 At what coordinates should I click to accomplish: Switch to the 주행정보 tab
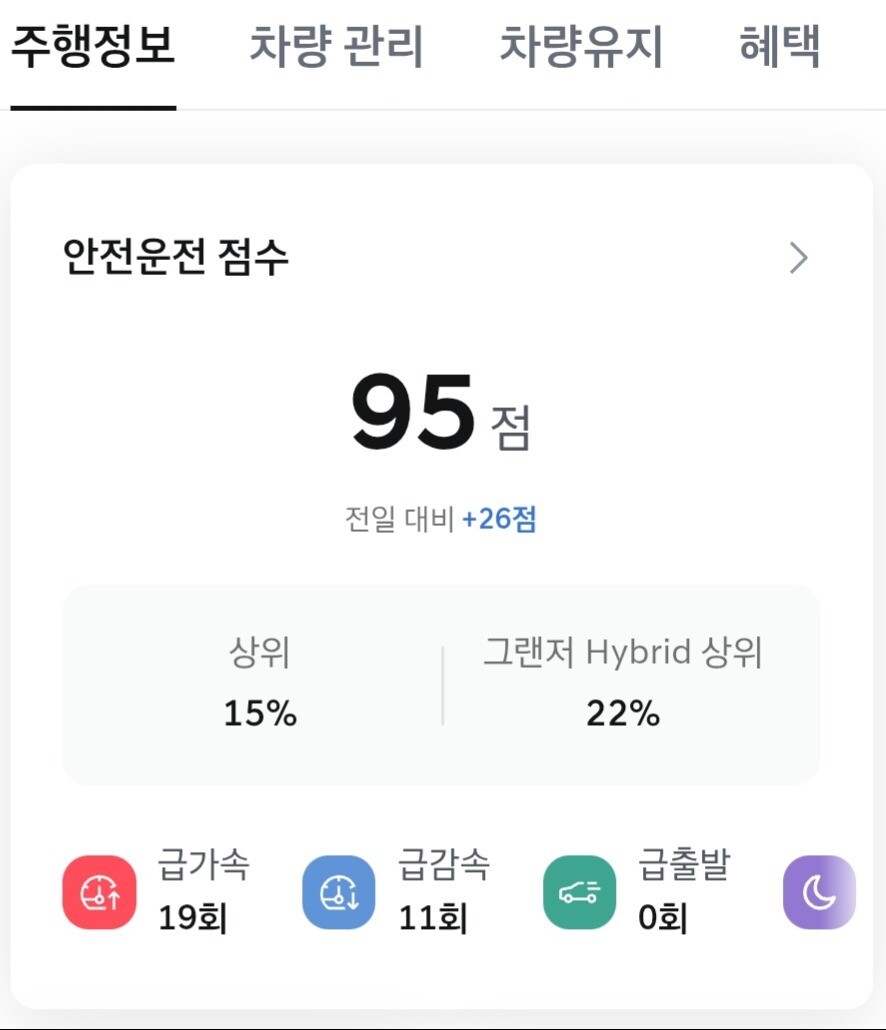click(x=93, y=46)
